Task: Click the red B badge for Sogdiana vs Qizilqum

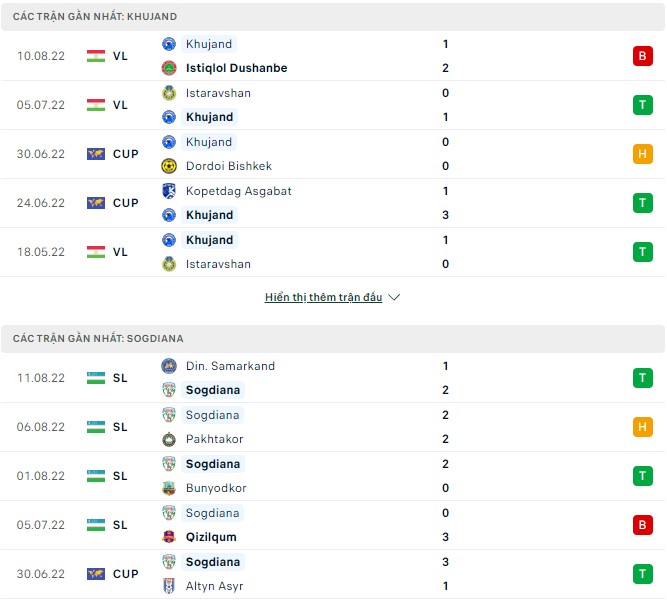Action: pos(642,525)
